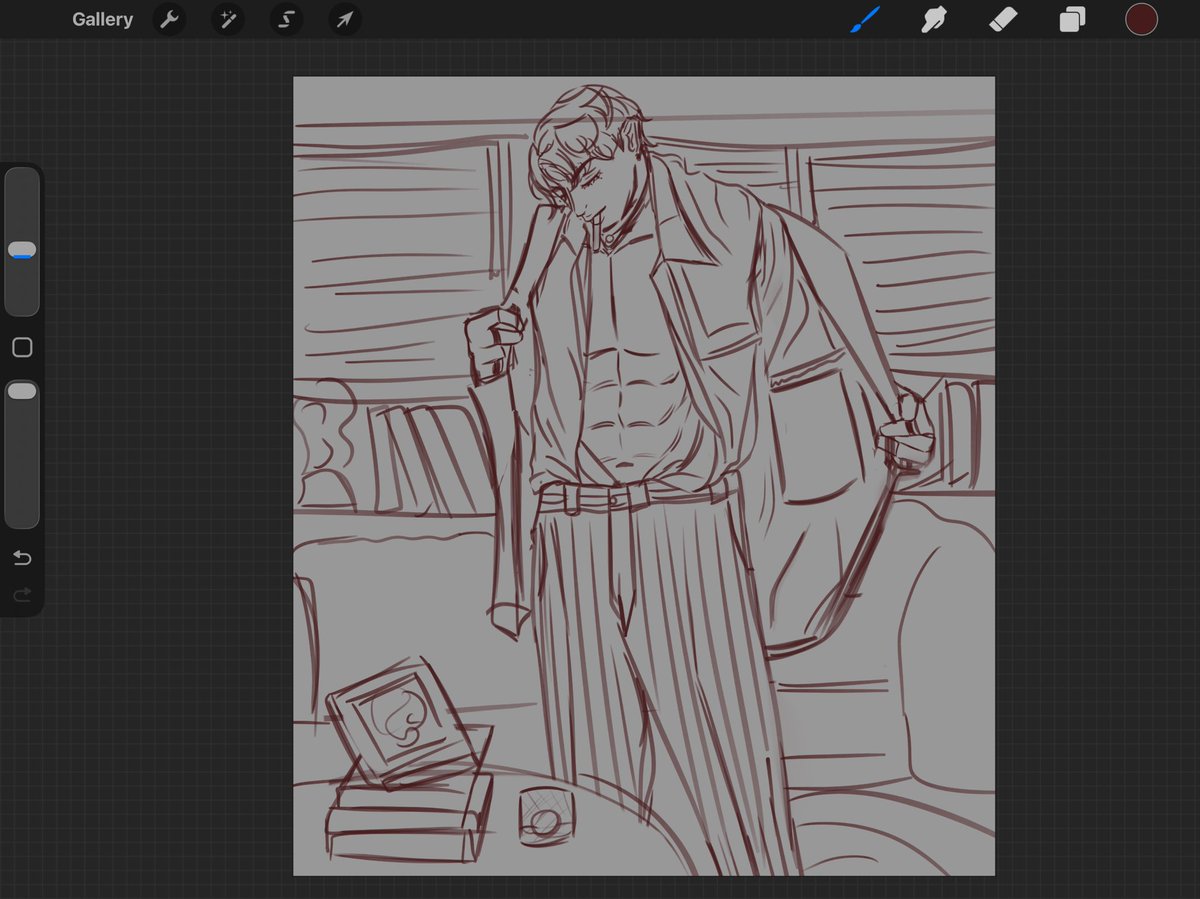Open the Adjustments magic wand menu
Image resolution: width=1200 pixels, height=899 pixels.
tap(227, 19)
